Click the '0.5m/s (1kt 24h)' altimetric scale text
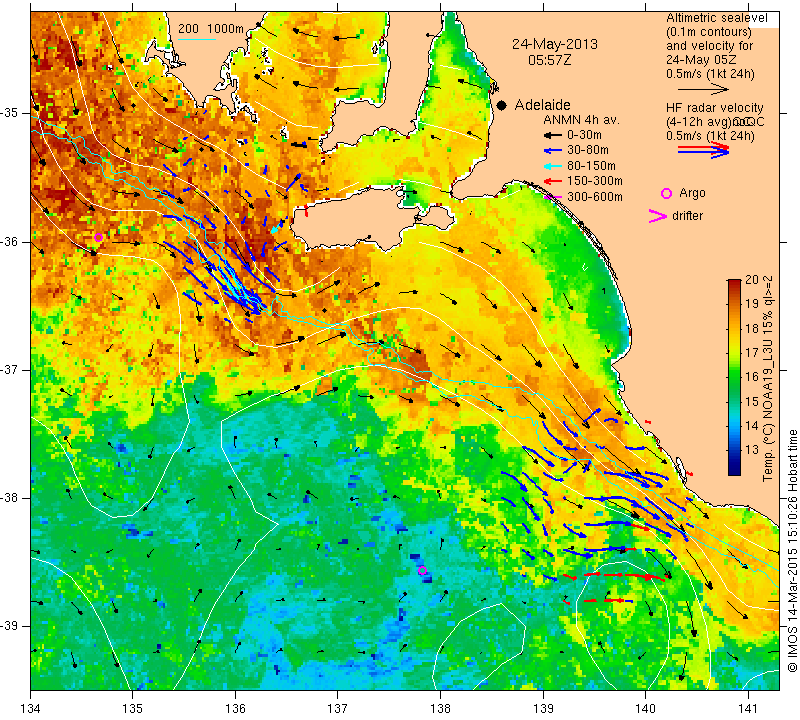Screen dimensions: 800x720 pyautogui.click(x=710, y=75)
